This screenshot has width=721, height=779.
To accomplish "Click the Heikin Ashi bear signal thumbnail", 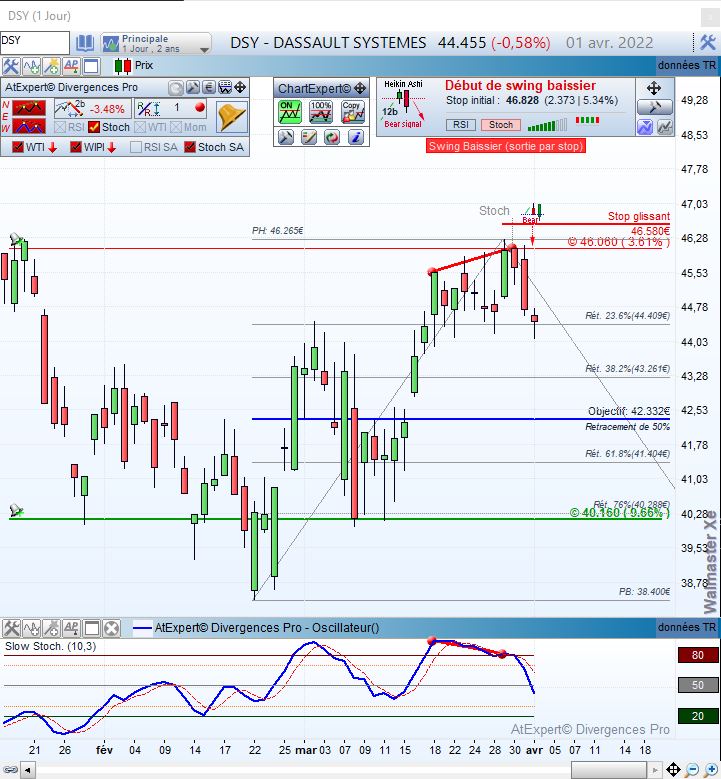I will (x=403, y=104).
